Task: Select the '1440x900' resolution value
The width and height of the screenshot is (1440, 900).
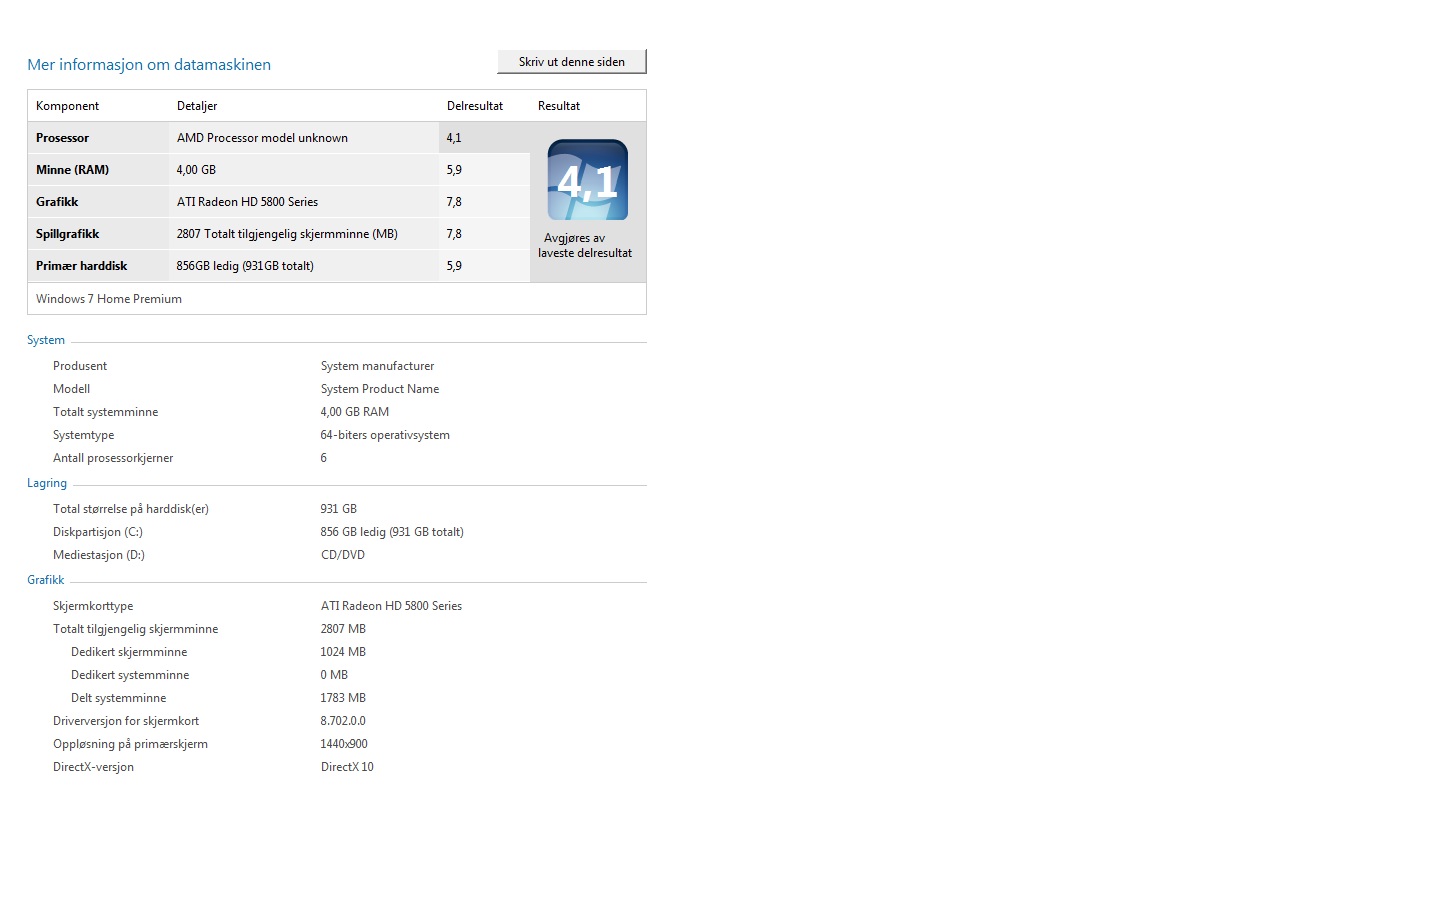Action: [344, 744]
